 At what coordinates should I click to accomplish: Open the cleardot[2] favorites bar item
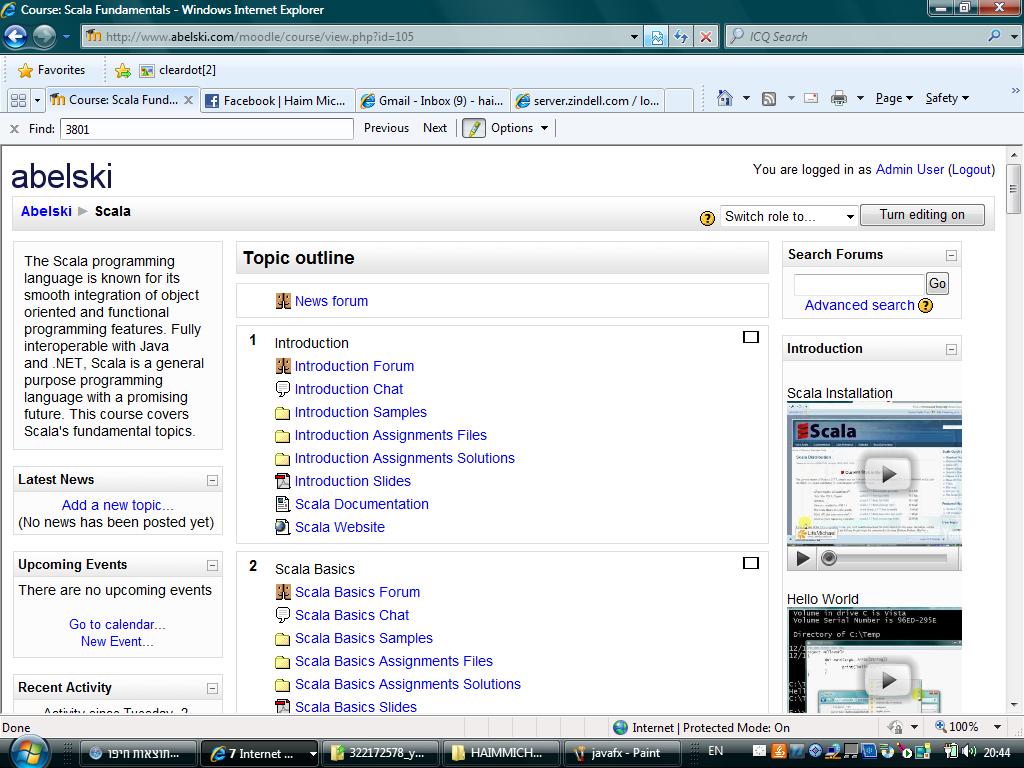point(178,70)
